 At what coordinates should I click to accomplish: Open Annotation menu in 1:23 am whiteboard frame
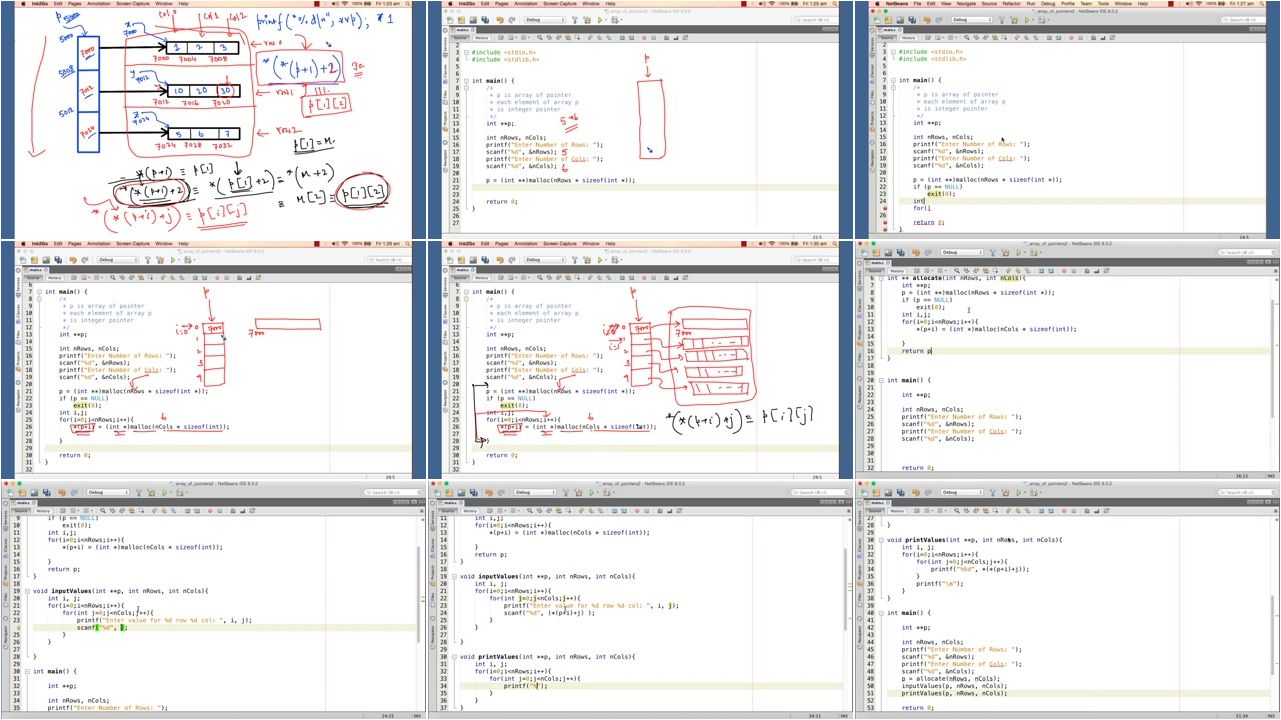(x=99, y=4)
